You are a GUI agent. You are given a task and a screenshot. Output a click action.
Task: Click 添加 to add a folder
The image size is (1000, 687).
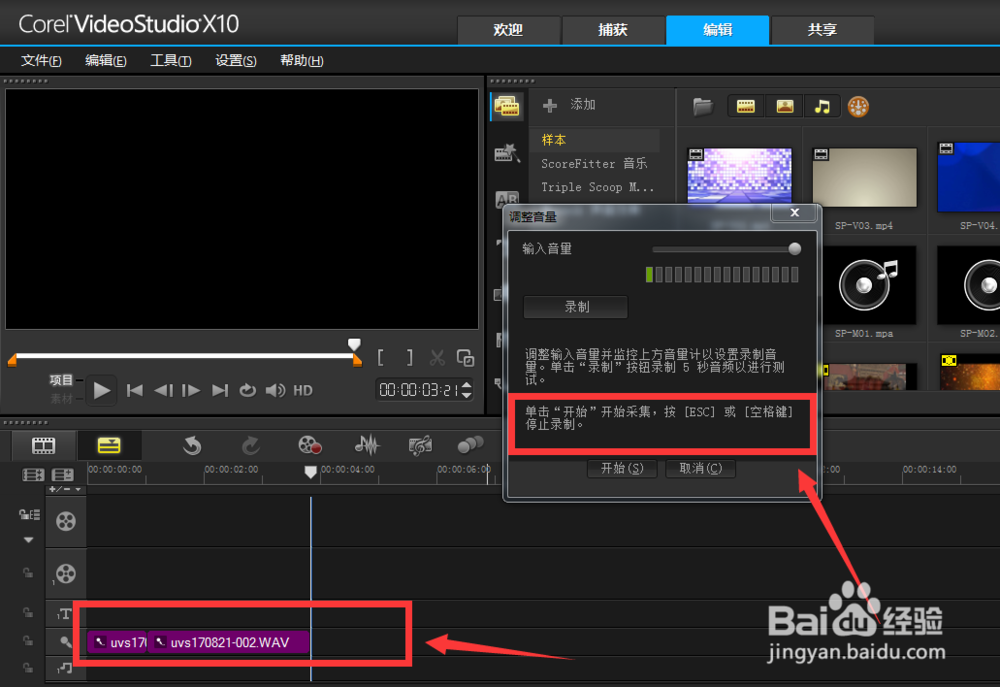570,105
